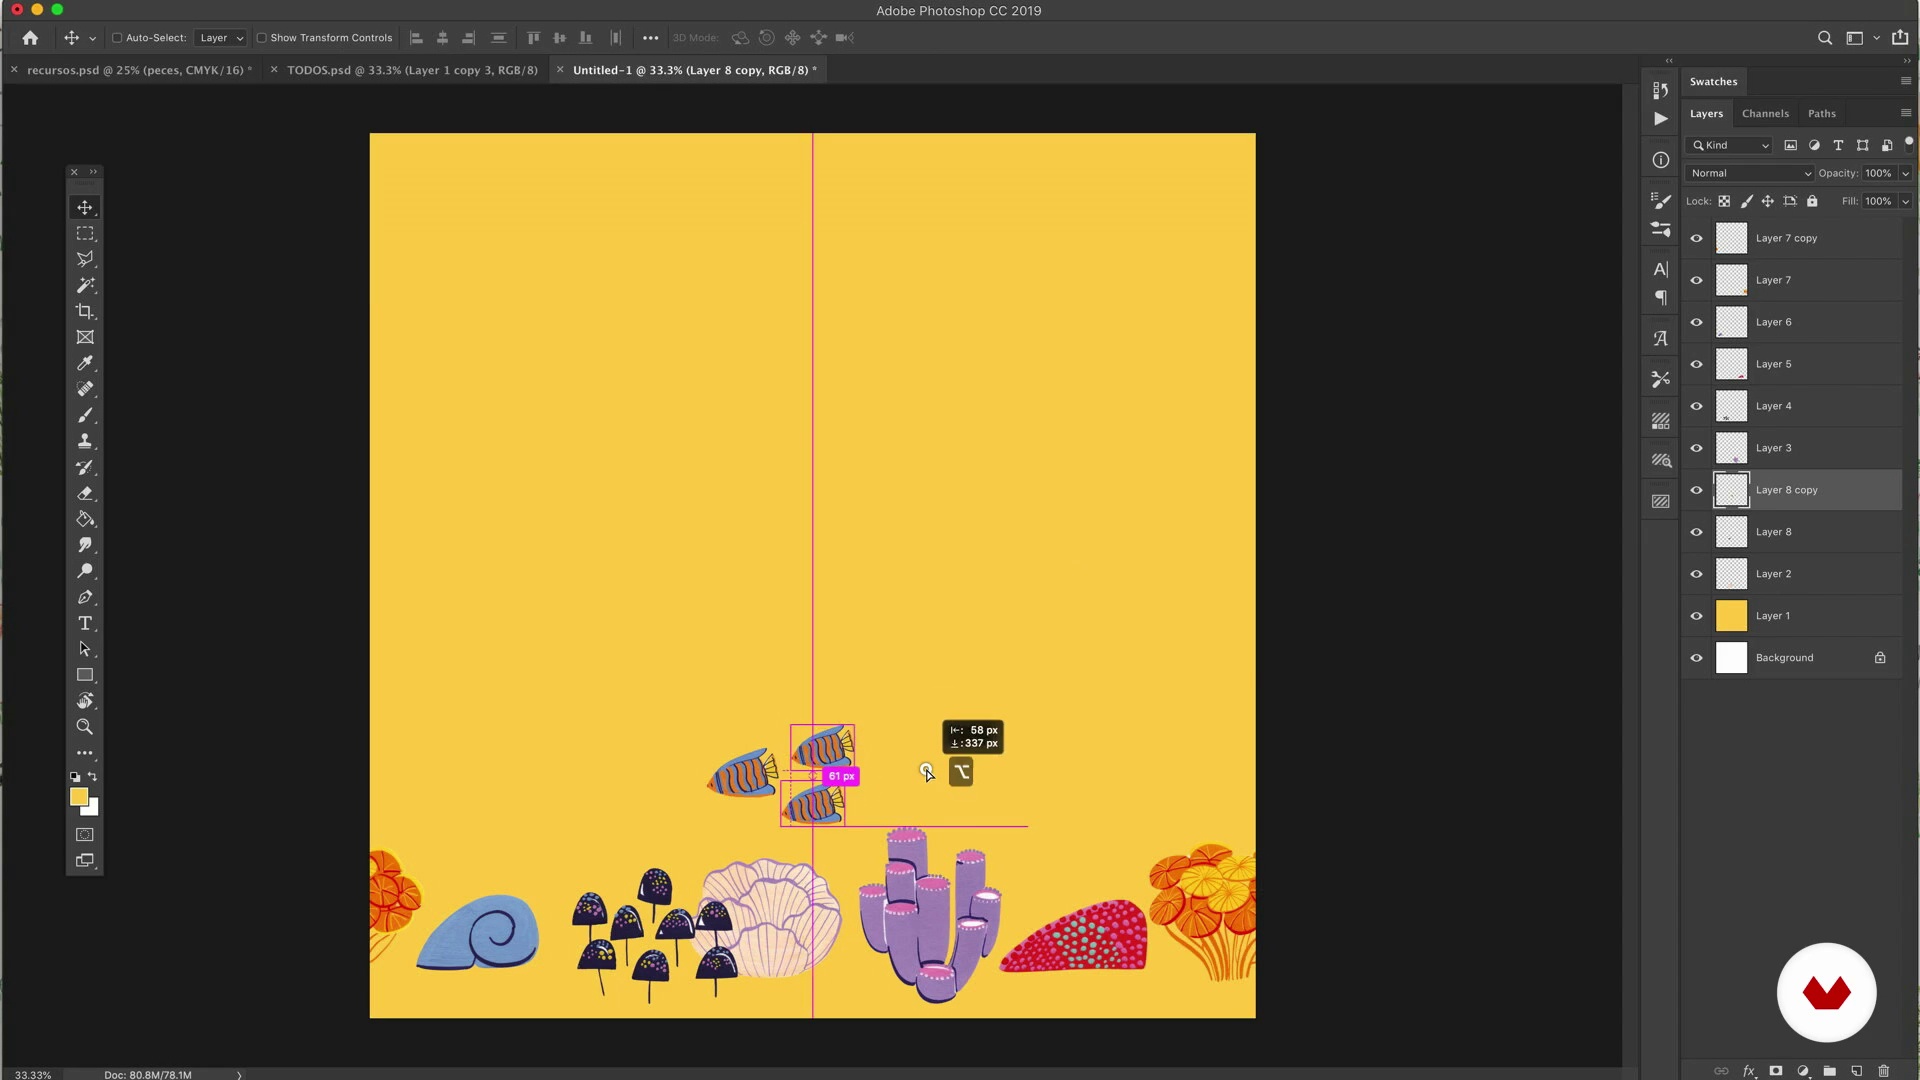Open the Kind layer filter dropdown
Viewport: 1920px width, 1080px height.
pyautogui.click(x=1730, y=145)
